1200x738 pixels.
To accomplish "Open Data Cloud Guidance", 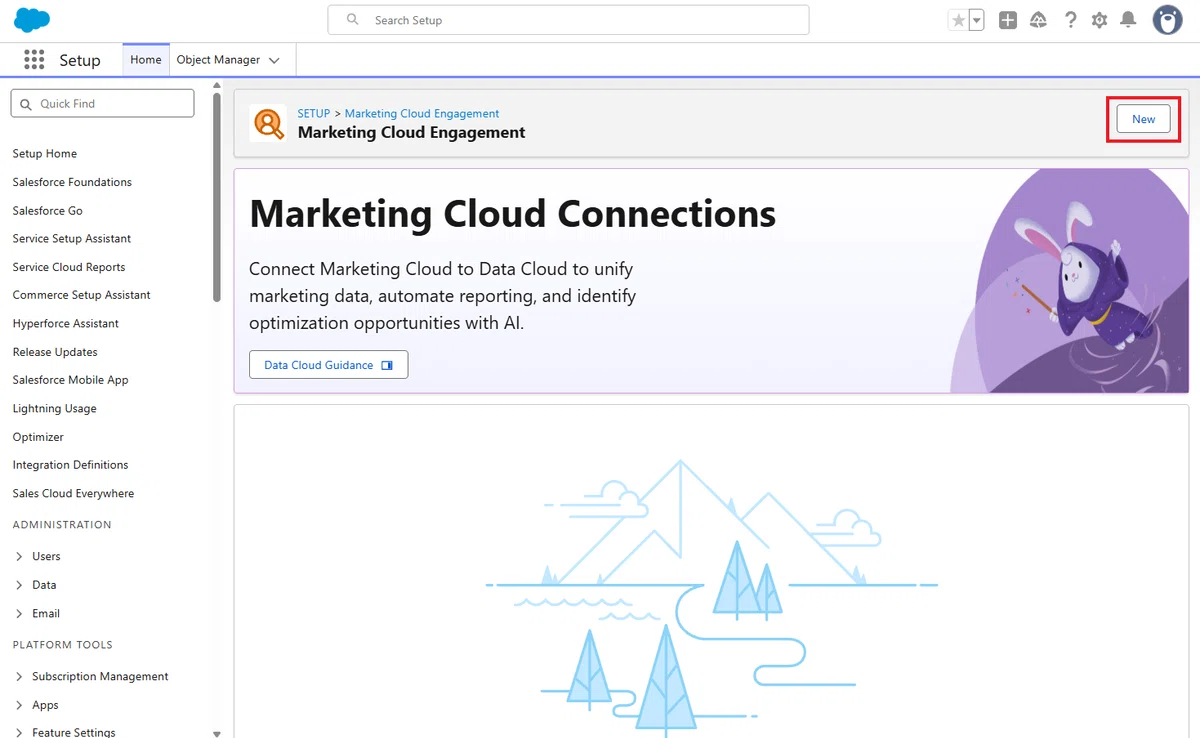I will click(x=328, y=365).
